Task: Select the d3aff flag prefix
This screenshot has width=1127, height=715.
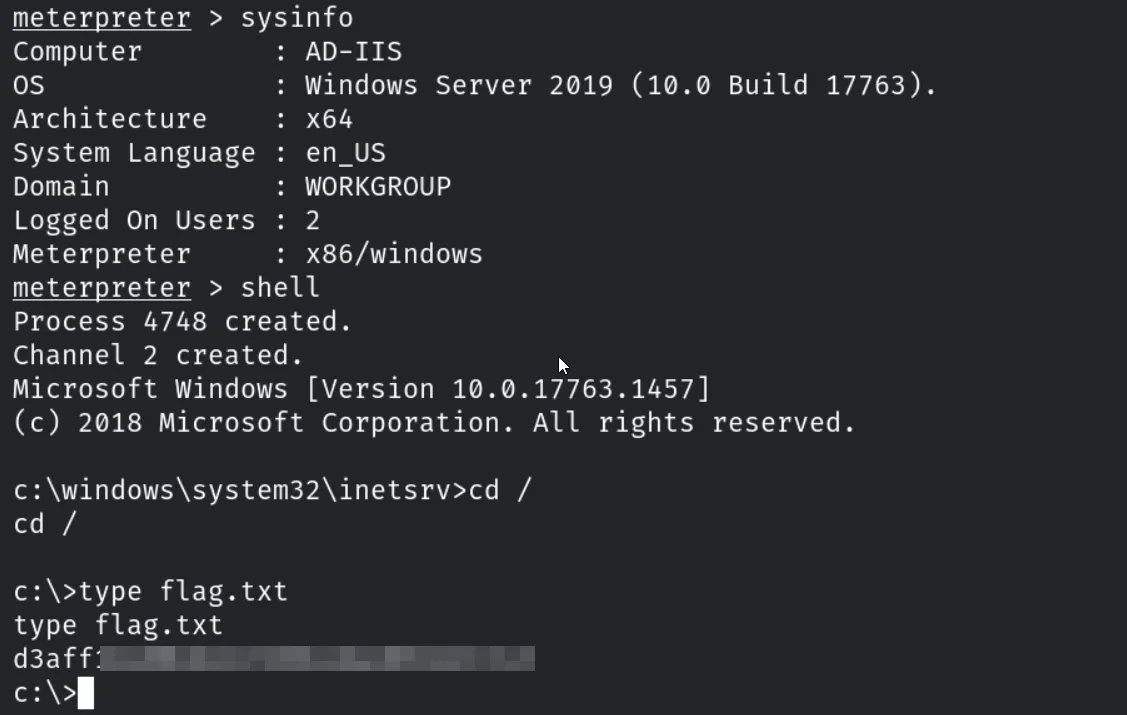Action: pyautogui.click(x=54, y=658)
